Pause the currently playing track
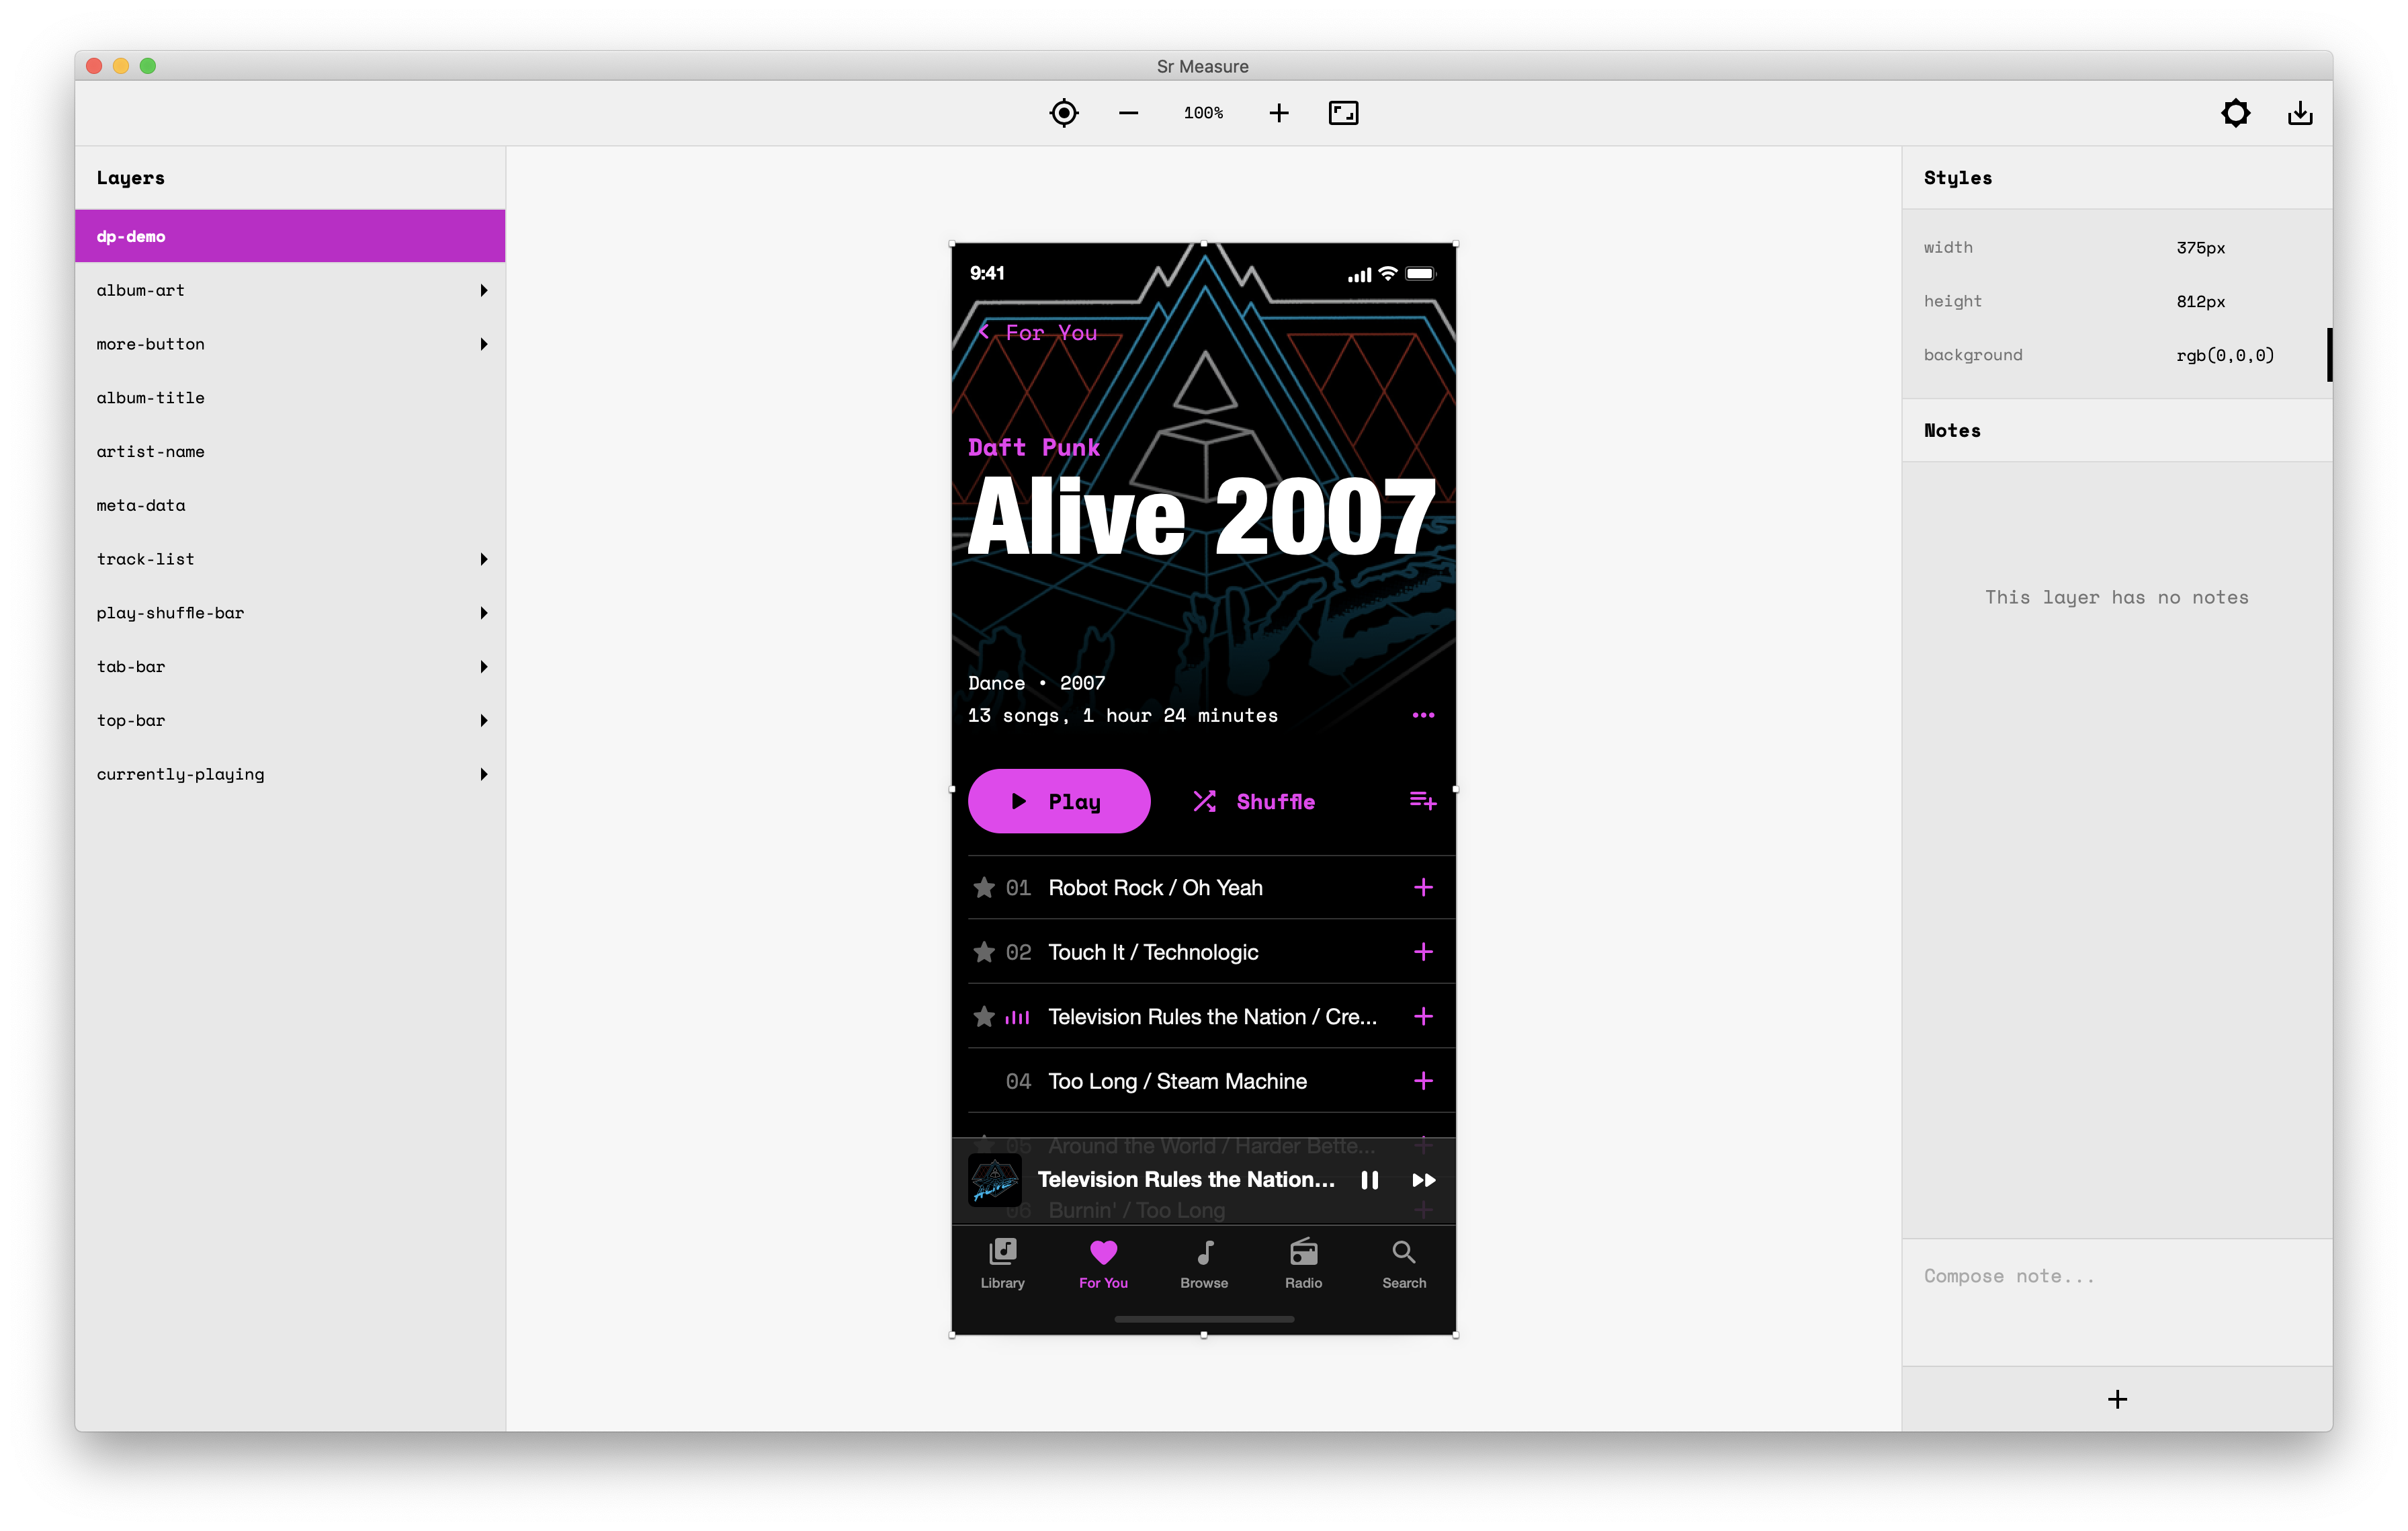 (1369, 1180)
